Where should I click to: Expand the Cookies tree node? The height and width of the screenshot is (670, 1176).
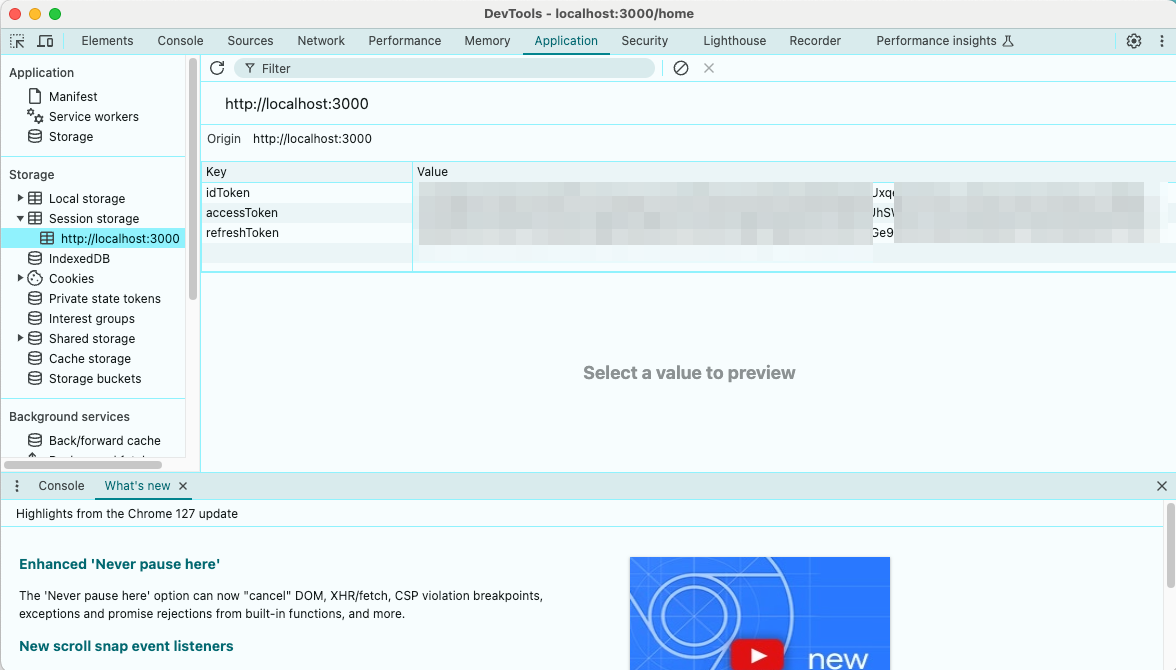tap(20, 278)
